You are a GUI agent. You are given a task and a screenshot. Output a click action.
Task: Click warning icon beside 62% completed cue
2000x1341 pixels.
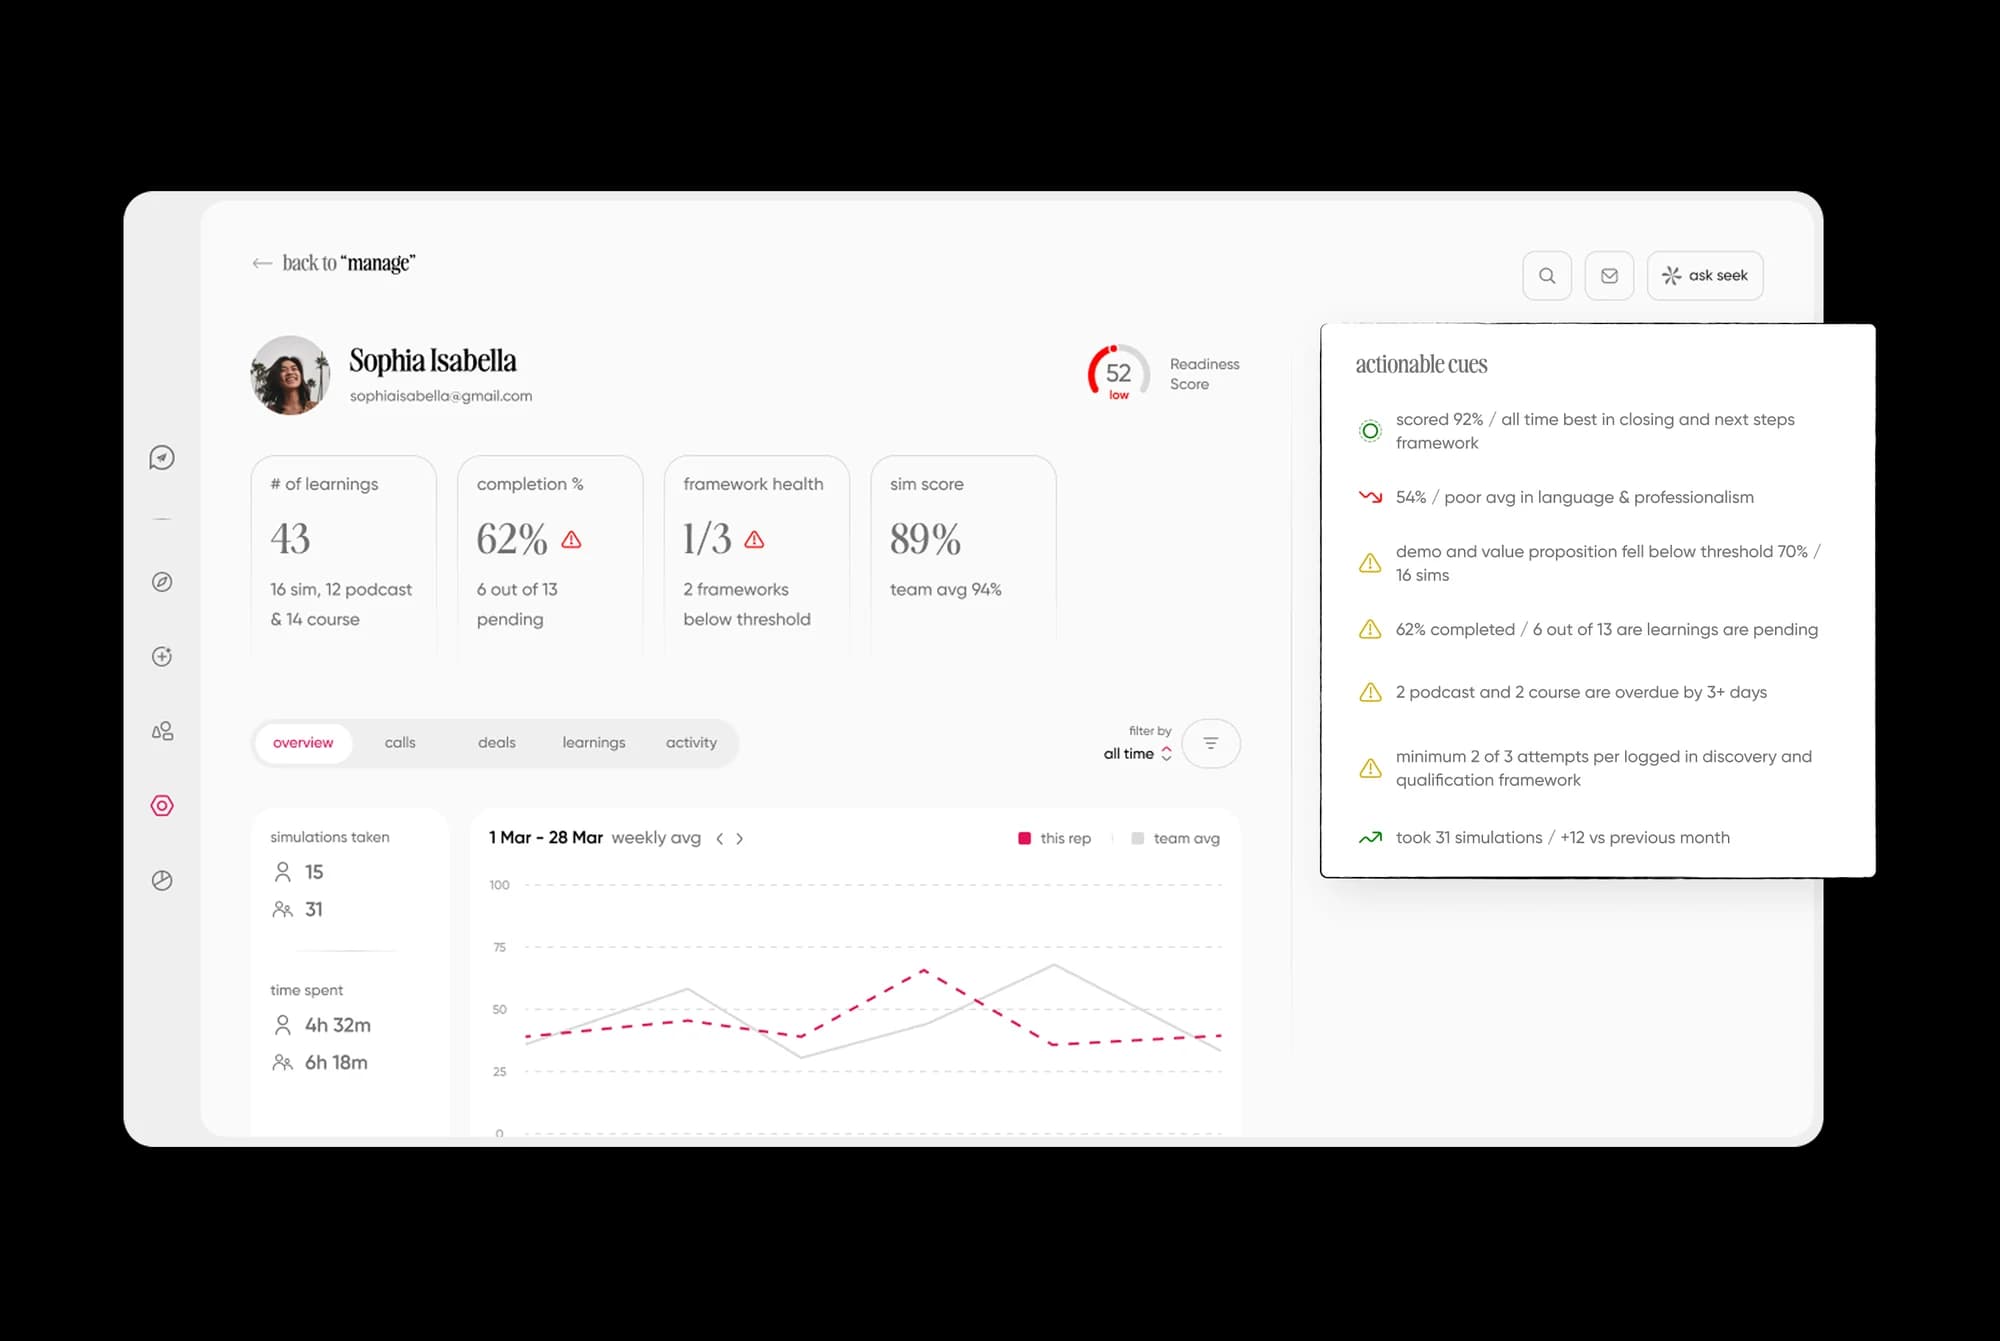[x=1371, y=629]
